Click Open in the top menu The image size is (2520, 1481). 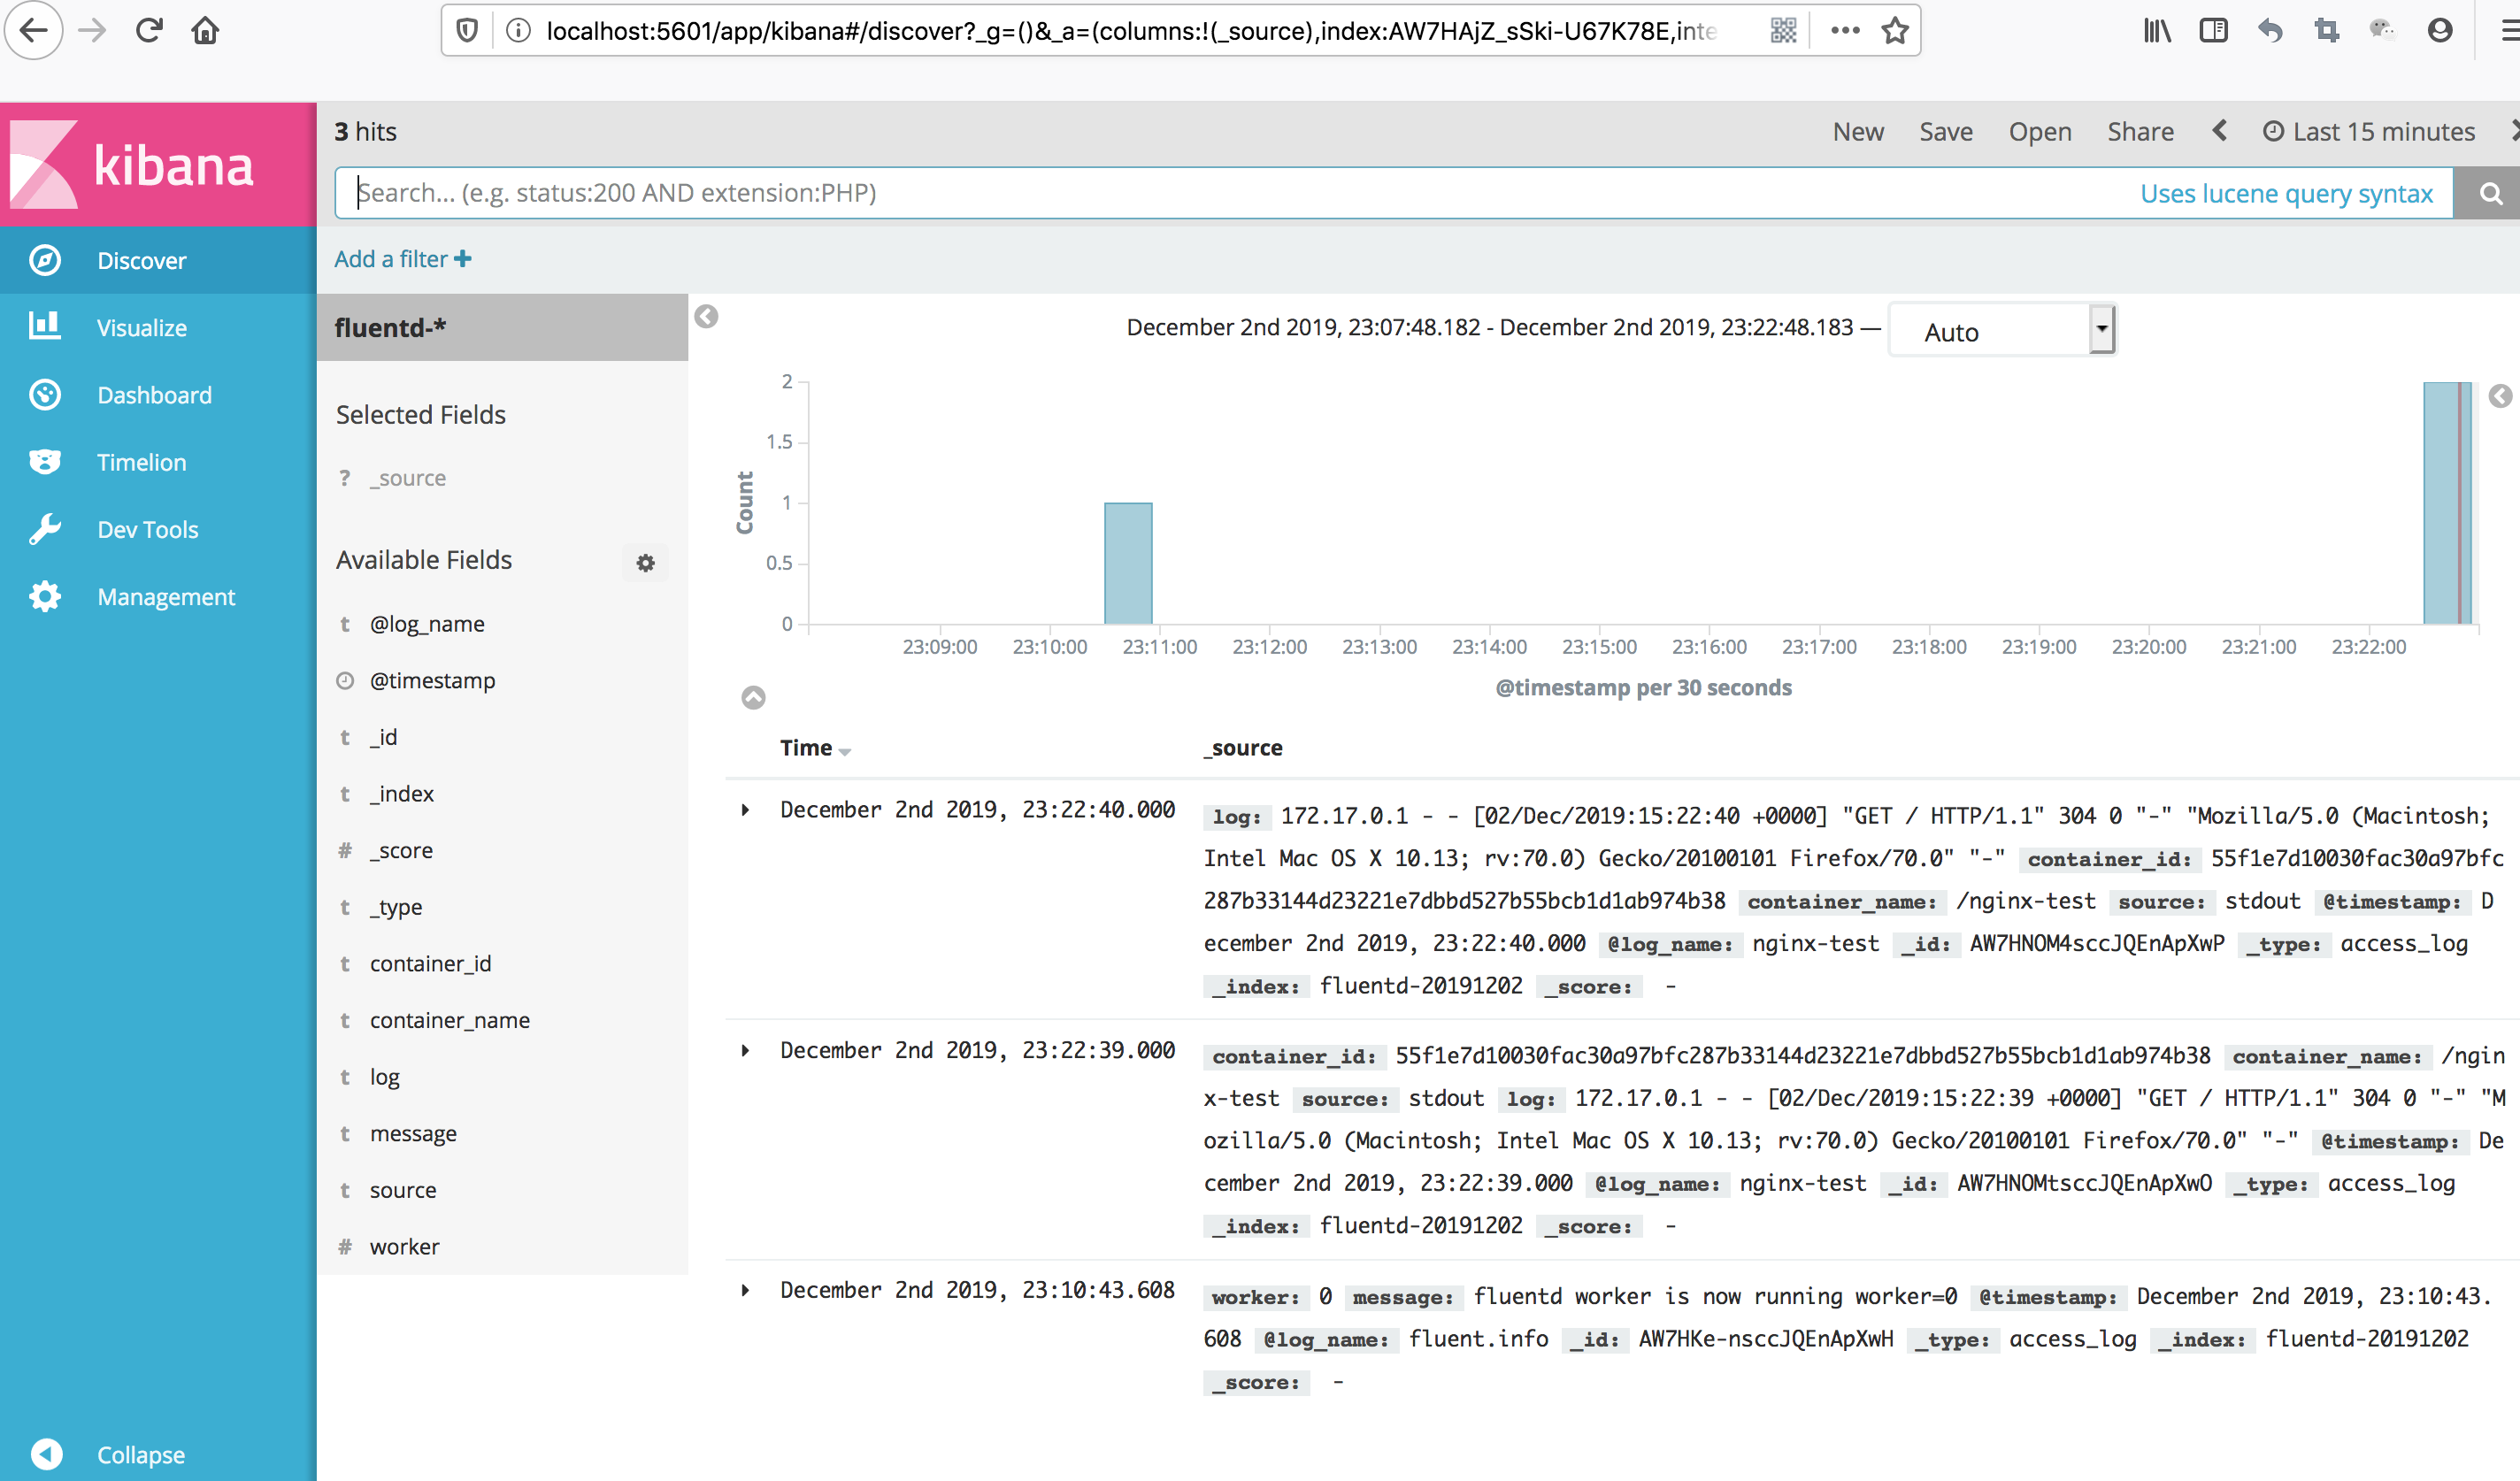click(x=2040, y=131)
